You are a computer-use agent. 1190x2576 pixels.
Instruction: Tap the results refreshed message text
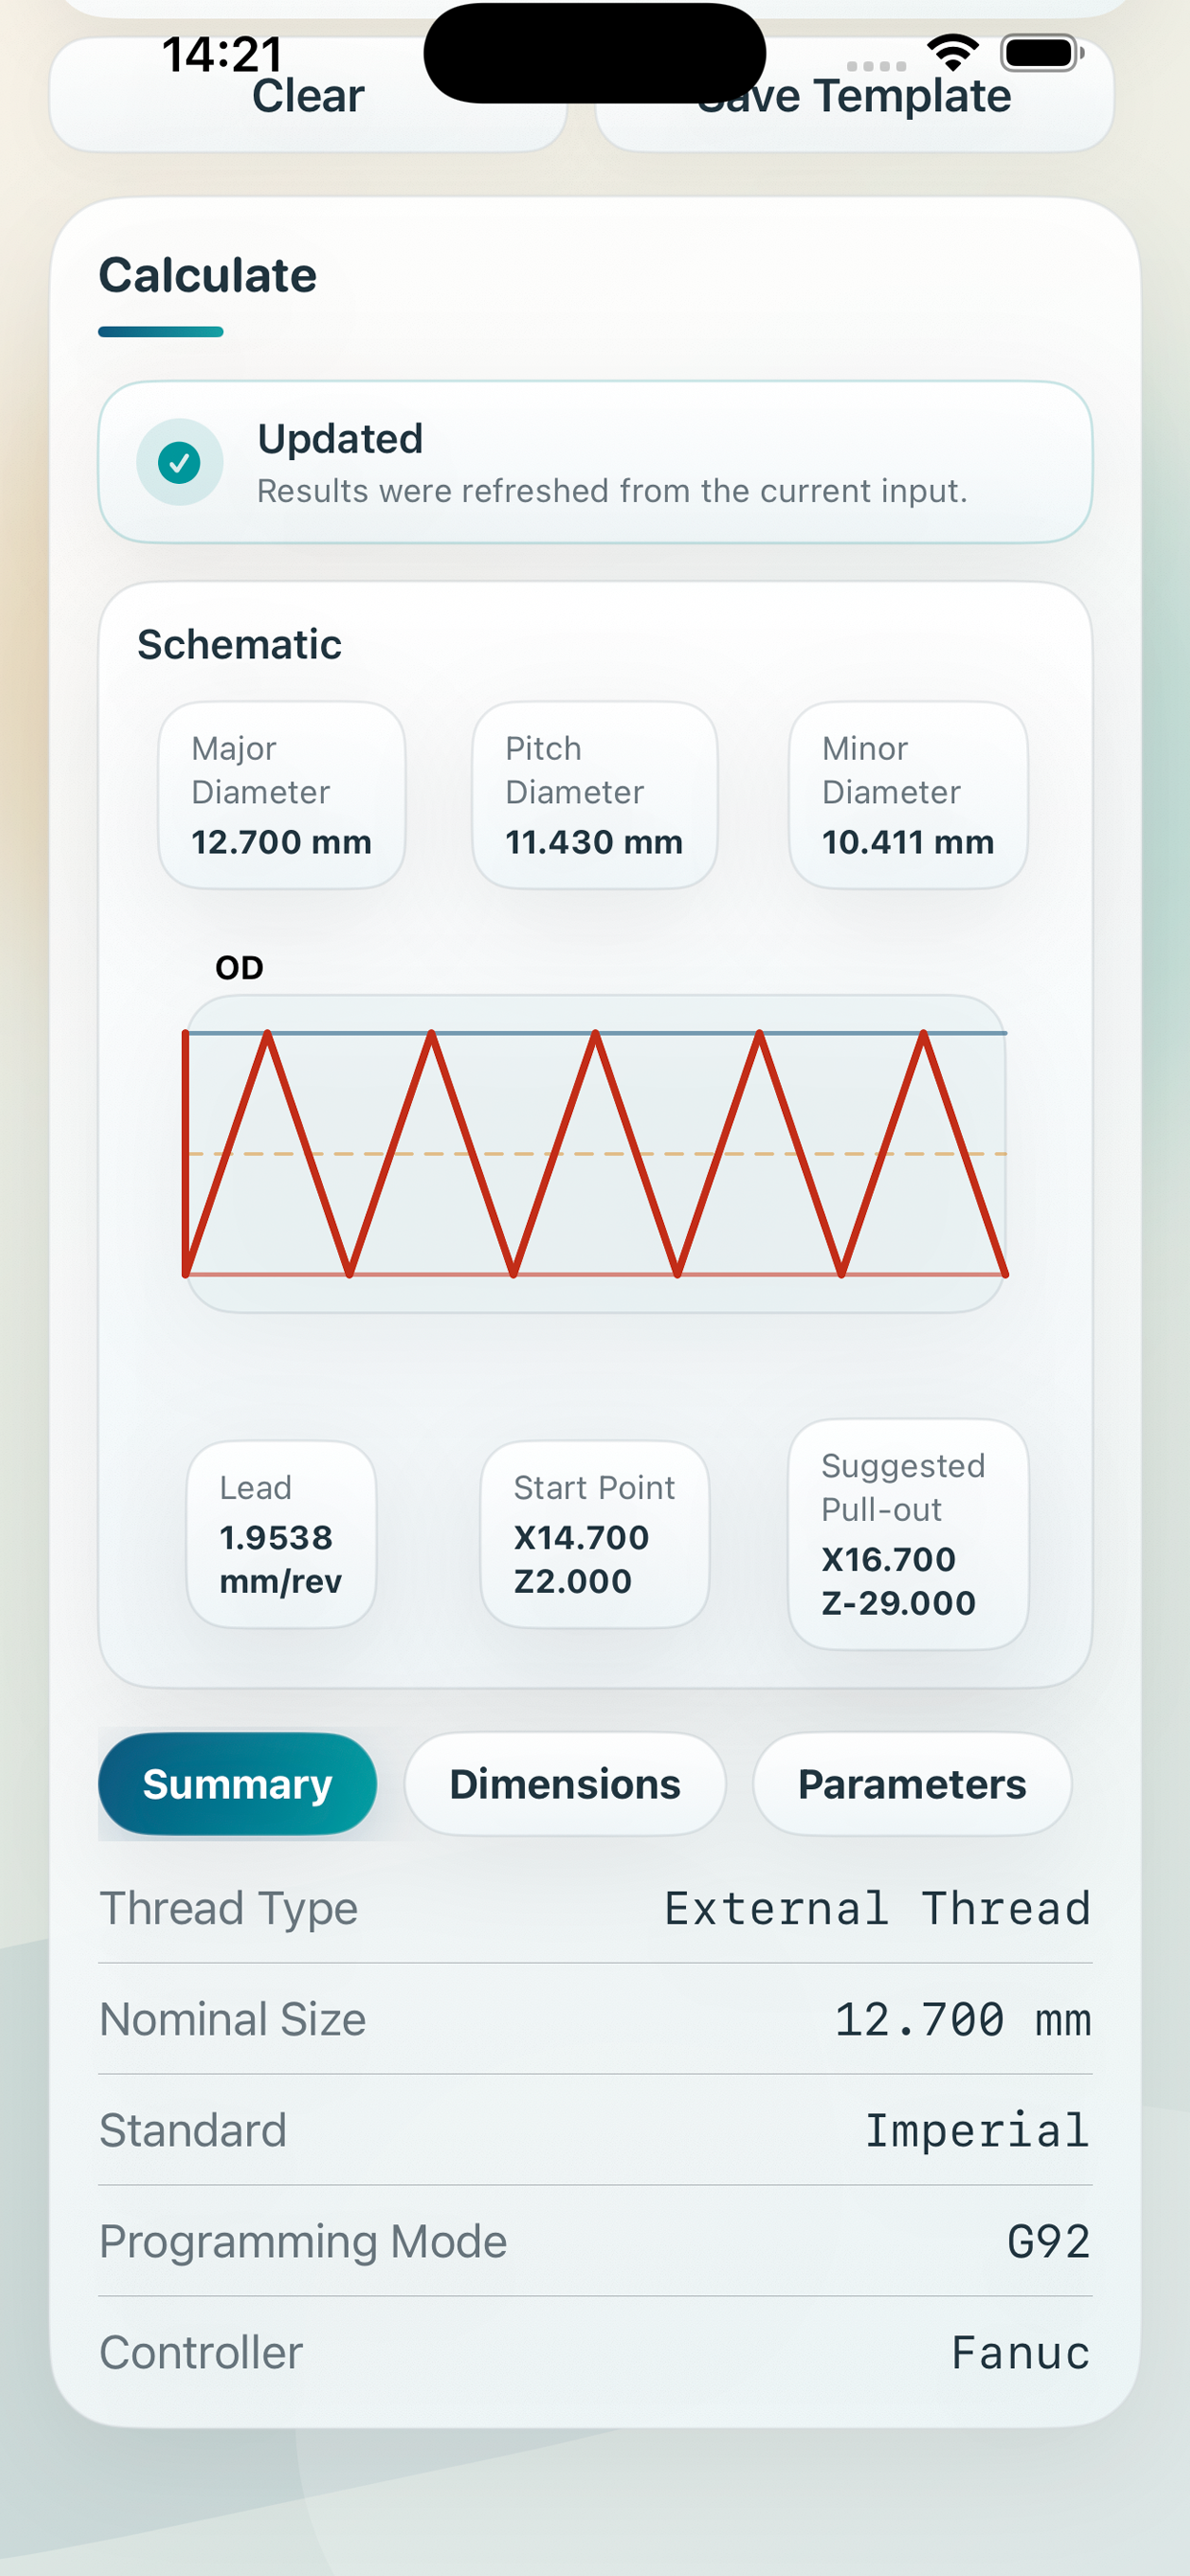(x=612, y=491)
